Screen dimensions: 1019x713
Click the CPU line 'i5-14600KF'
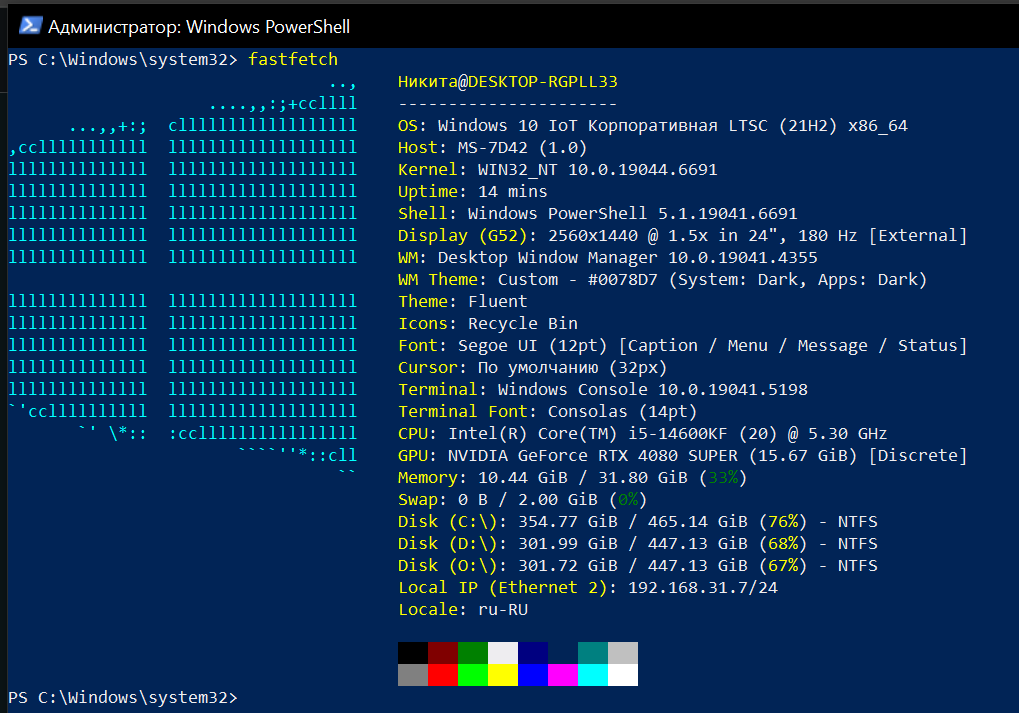(643, 434)
